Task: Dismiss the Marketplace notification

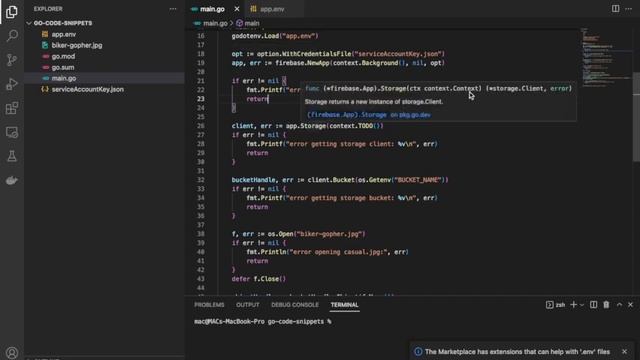Action: 624,351
